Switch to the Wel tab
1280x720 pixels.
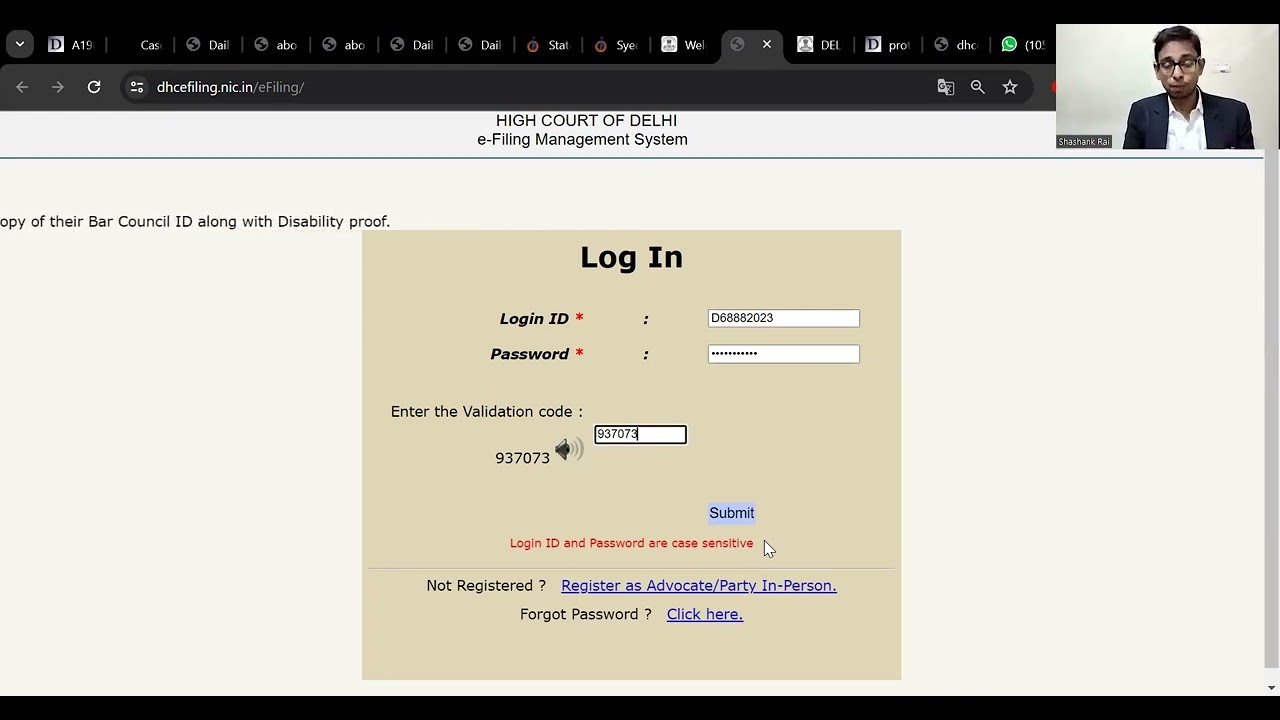point(684,44)
